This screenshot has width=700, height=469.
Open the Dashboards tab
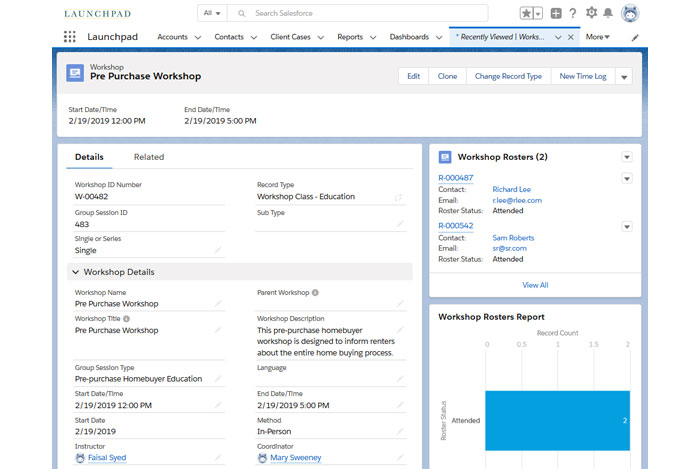point(409,37)
